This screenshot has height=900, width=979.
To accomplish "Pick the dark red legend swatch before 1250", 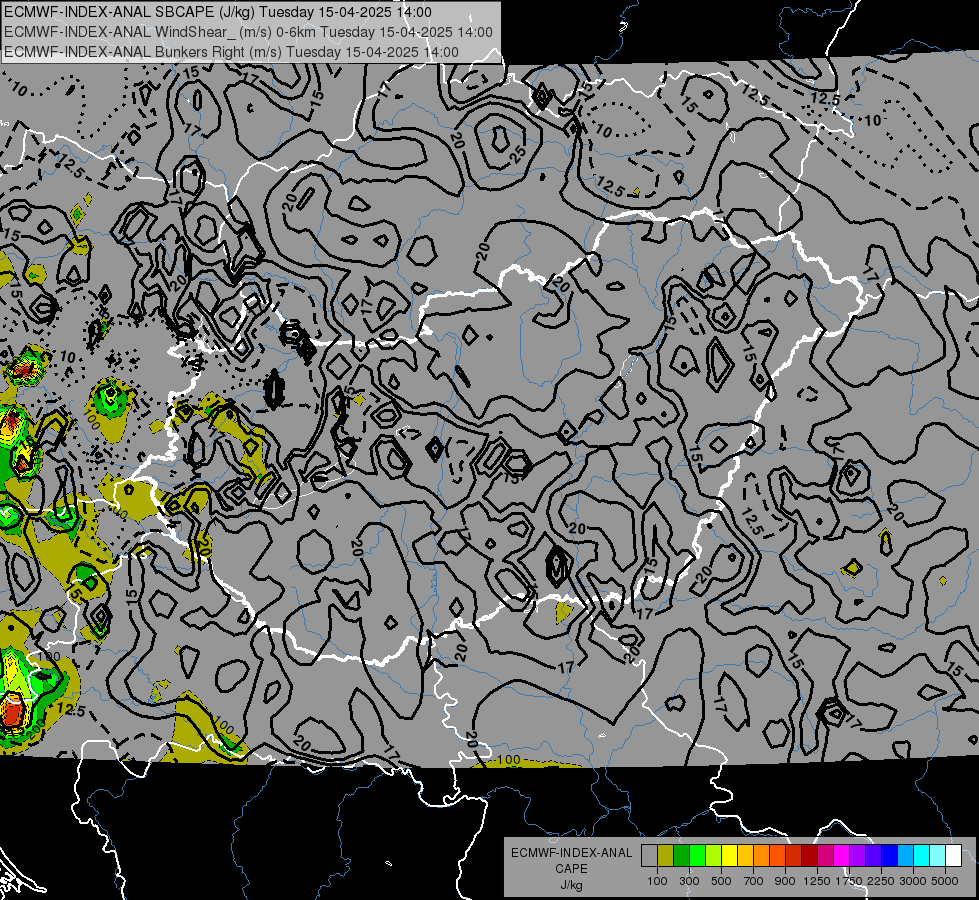I will click(810, 855).
